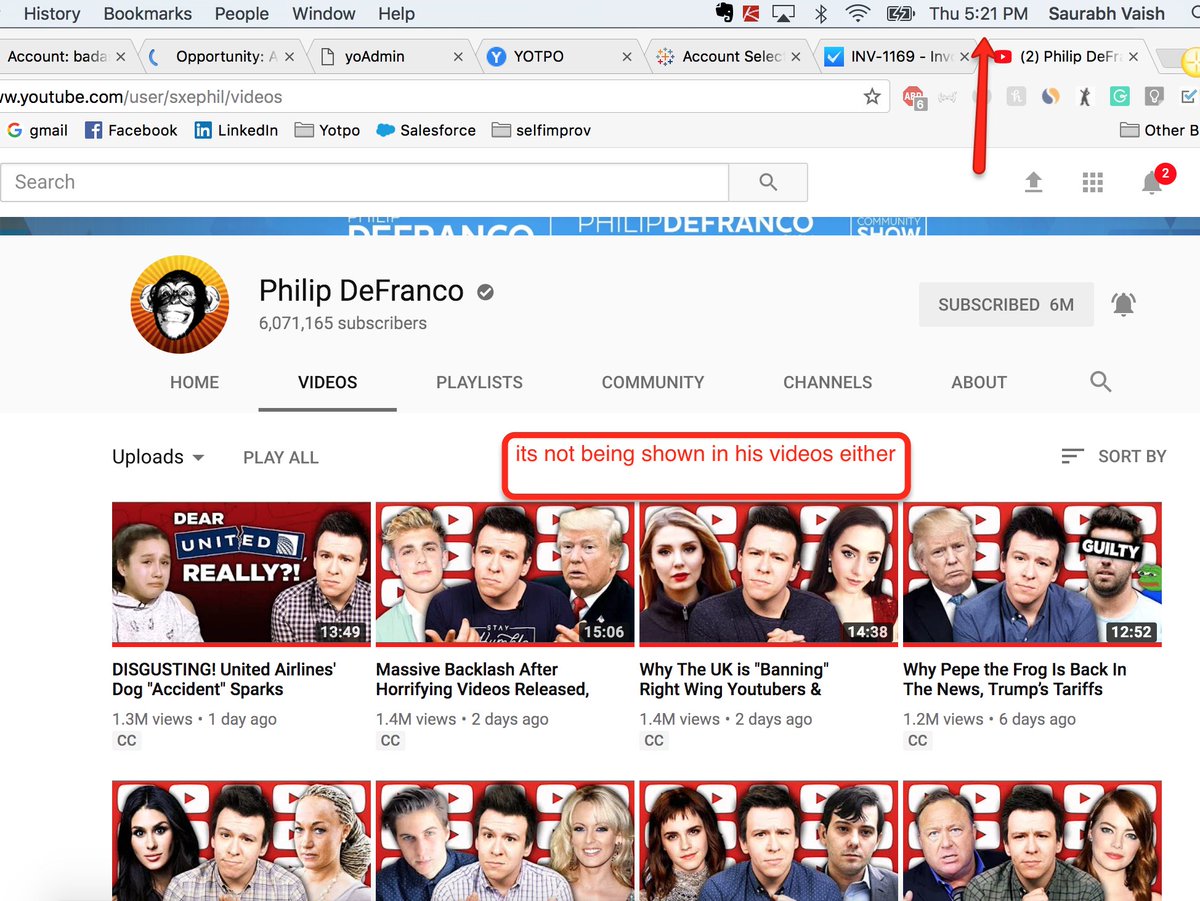Open the COMMUNITY channel tab
This screenshot has width=1200, height=901.
click(x=653, y=382)
